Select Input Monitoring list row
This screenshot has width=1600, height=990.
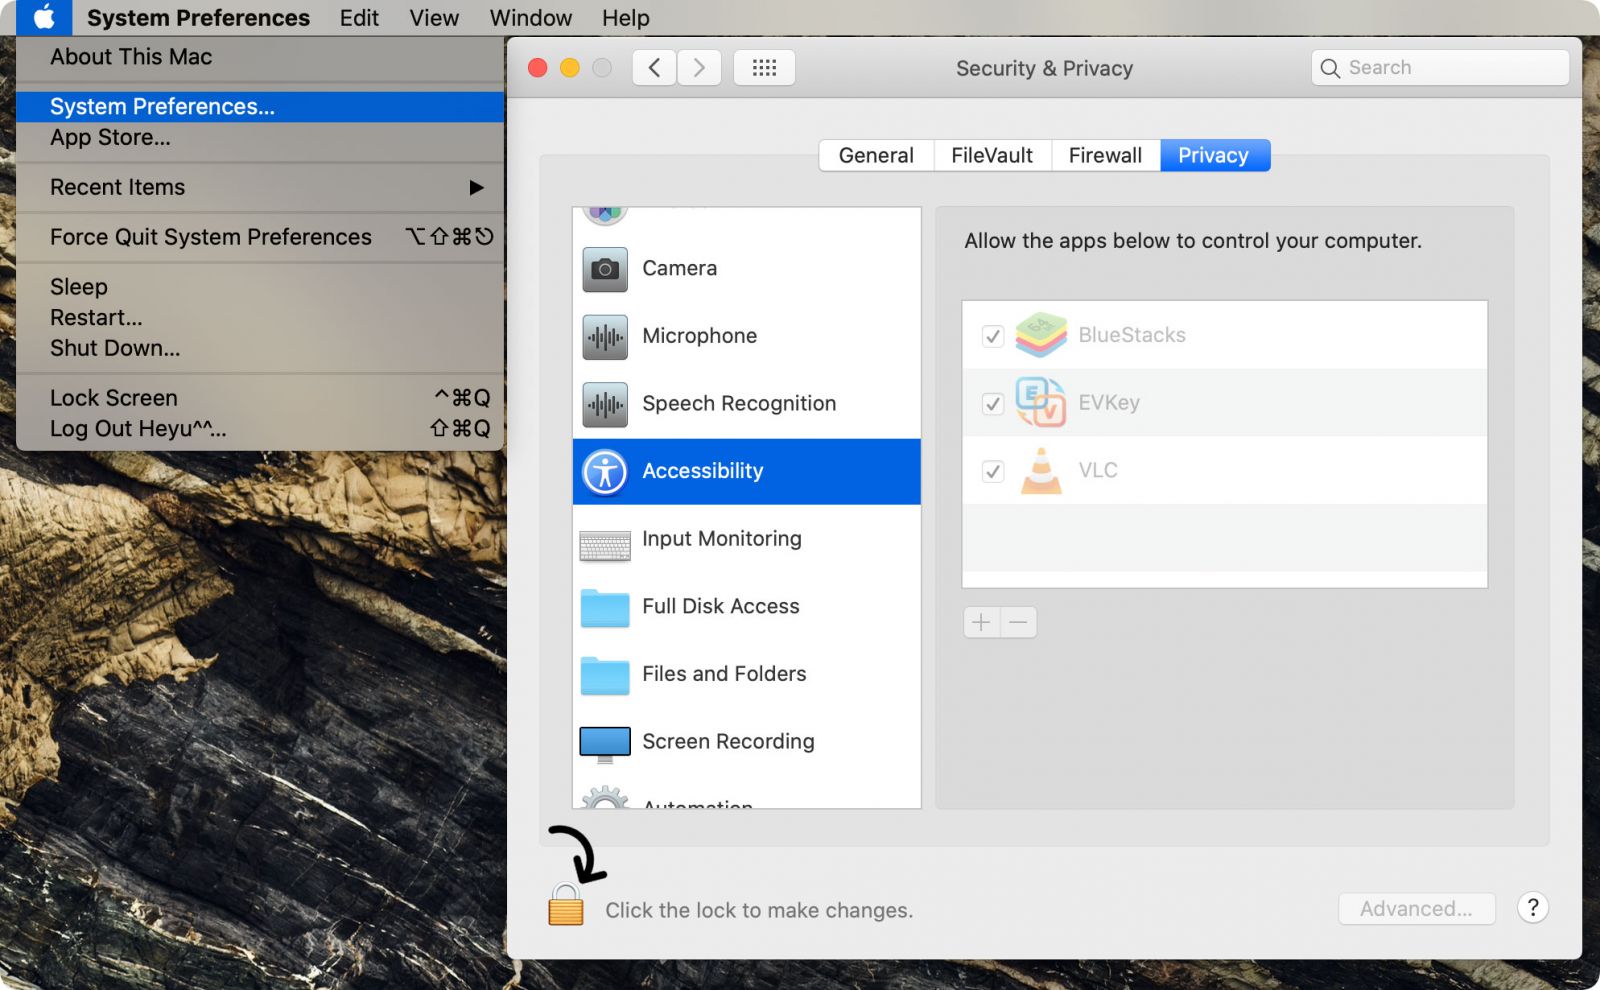[746, 540]
